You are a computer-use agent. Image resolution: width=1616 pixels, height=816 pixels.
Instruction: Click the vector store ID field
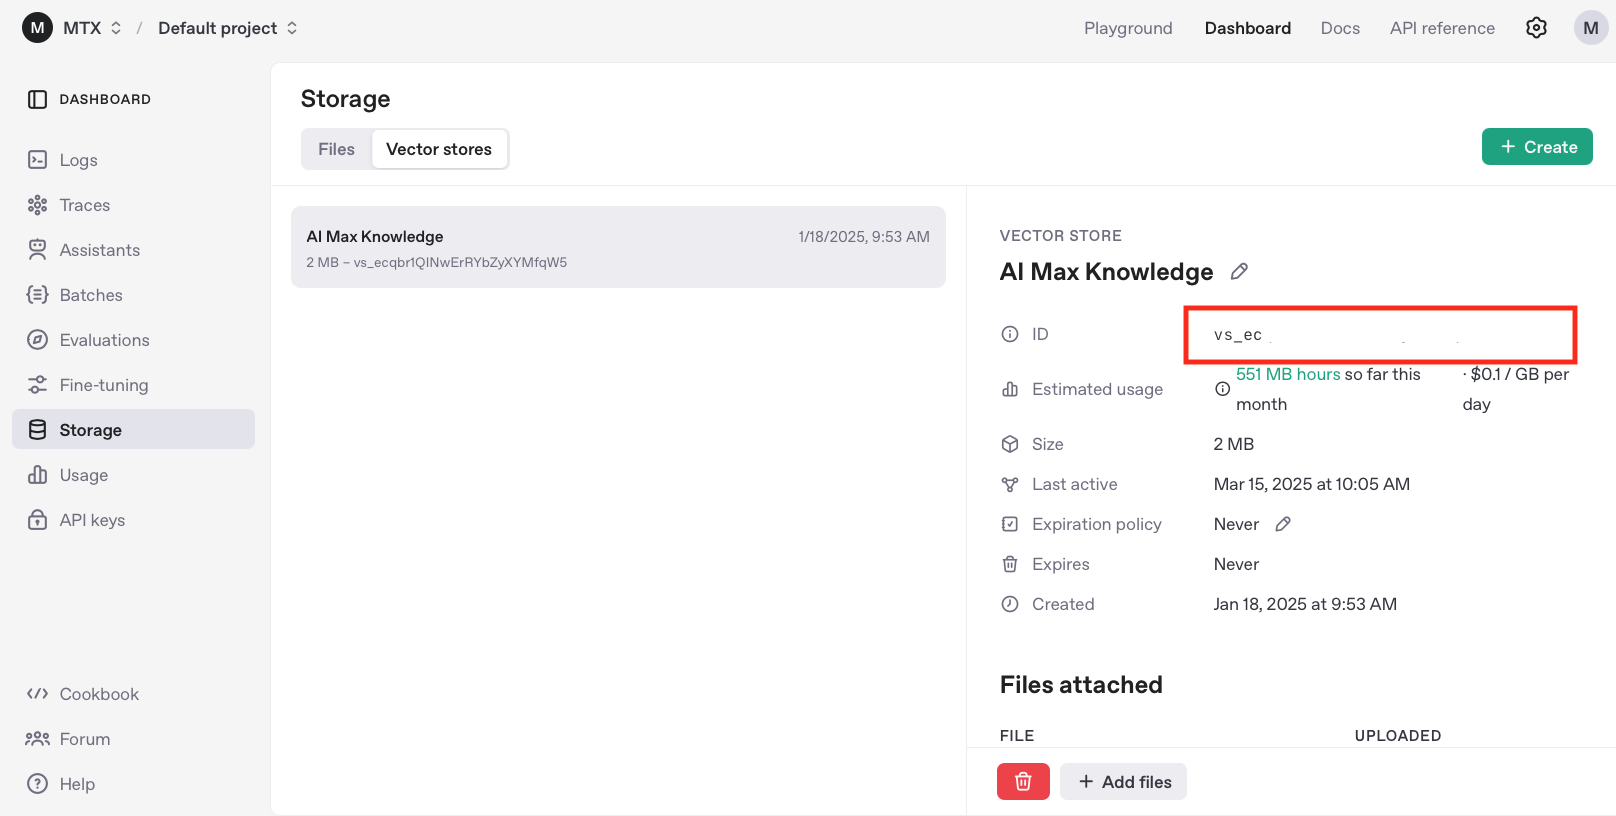(x=1380, y=335)
